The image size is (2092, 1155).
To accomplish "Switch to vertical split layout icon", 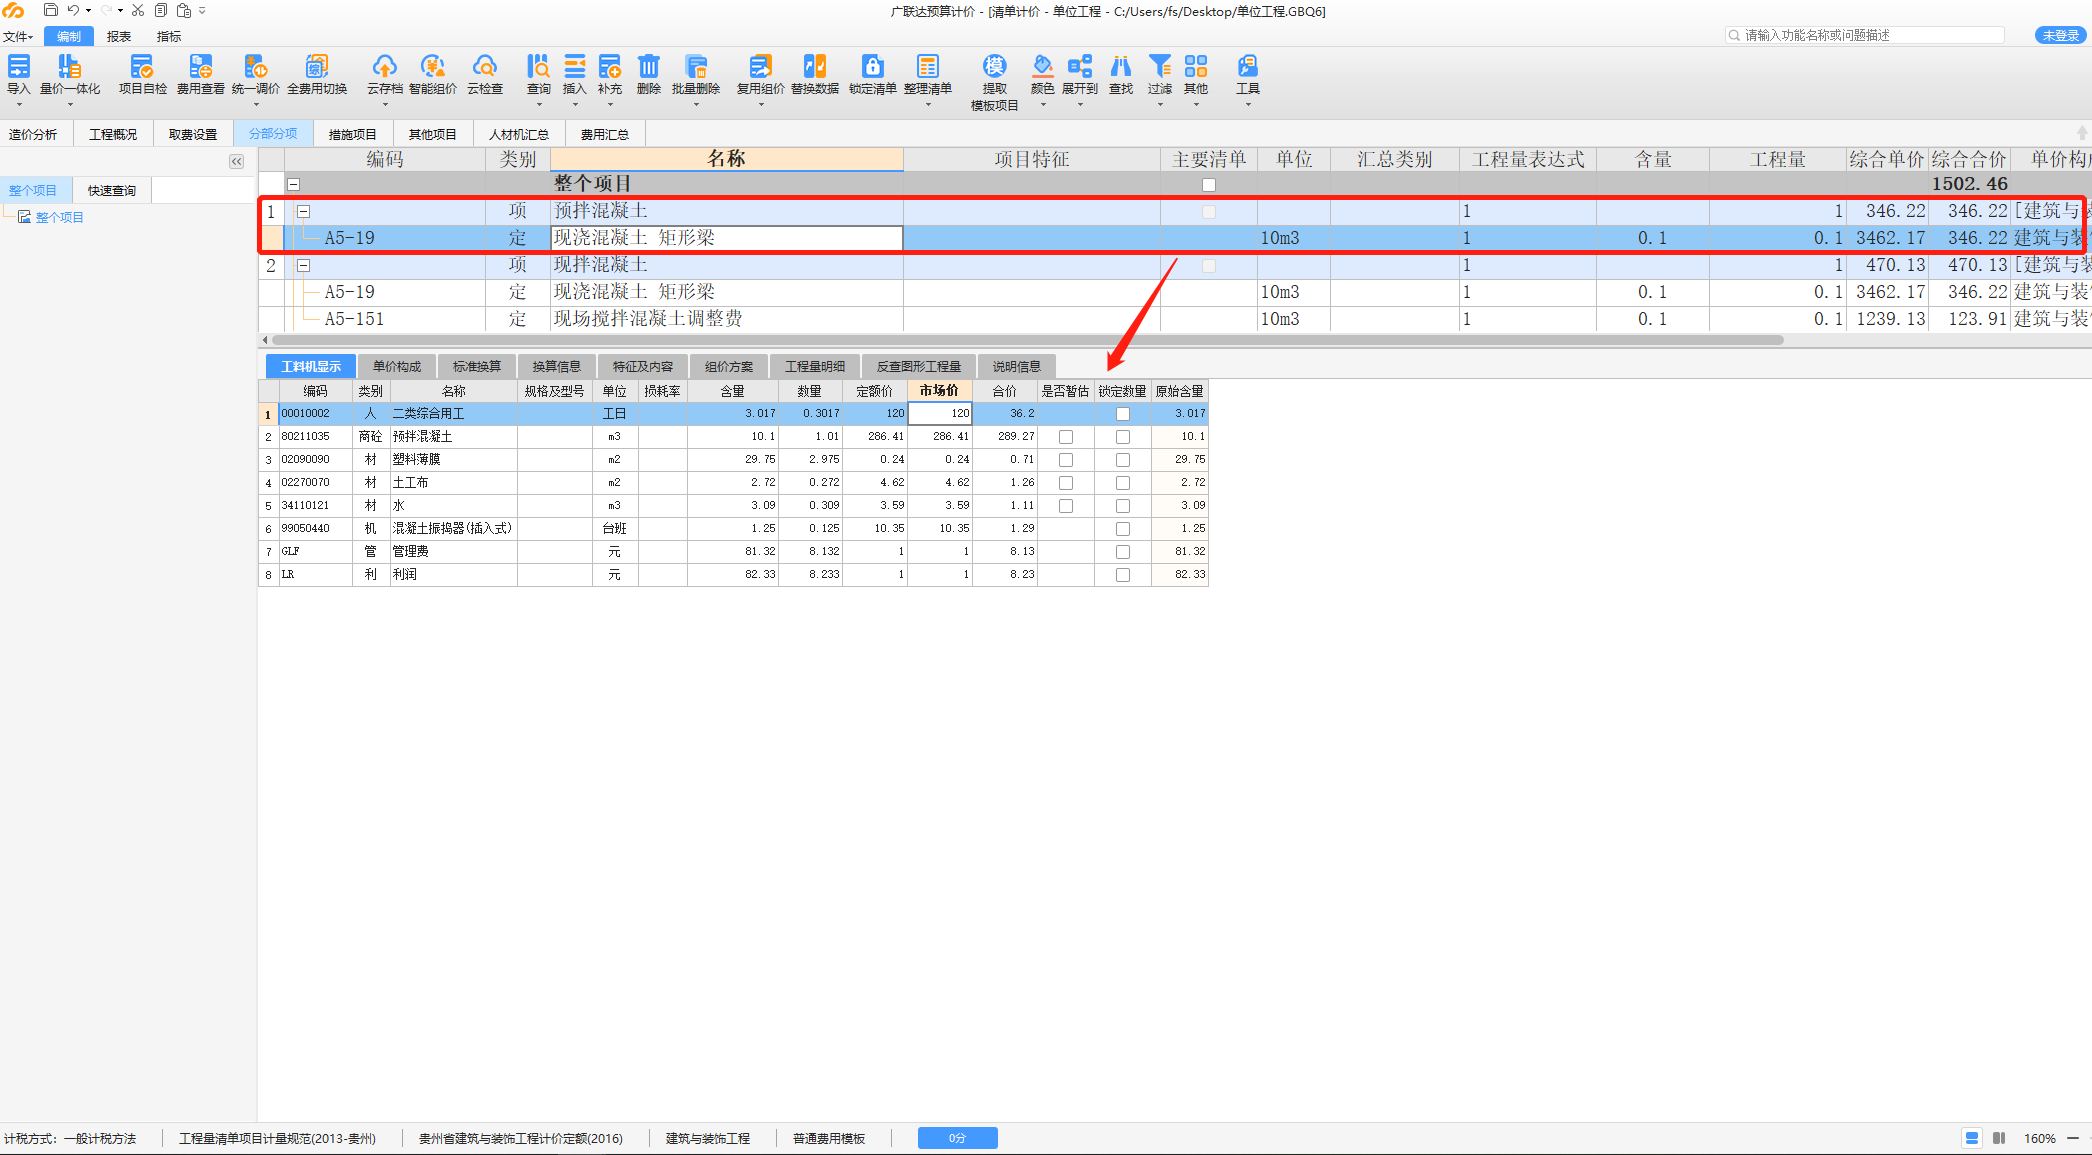I will coord(1999,1138).
